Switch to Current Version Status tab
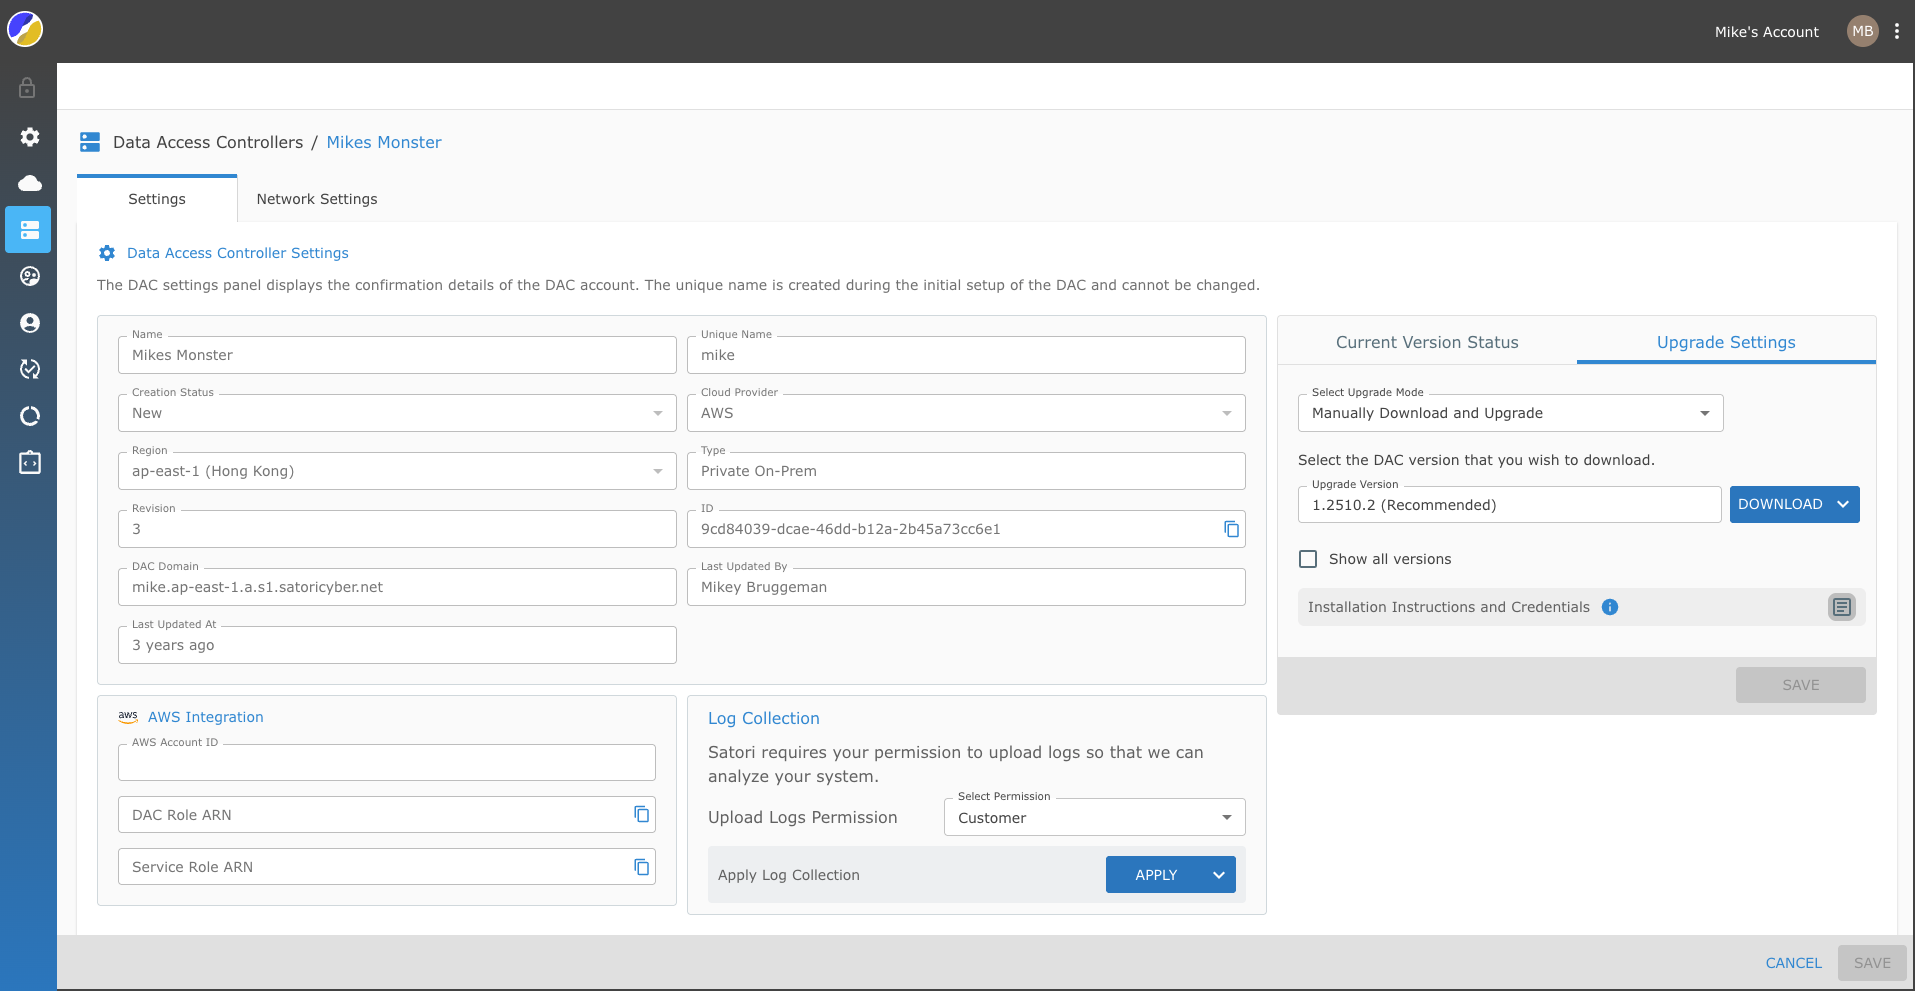 [1427, 342]
